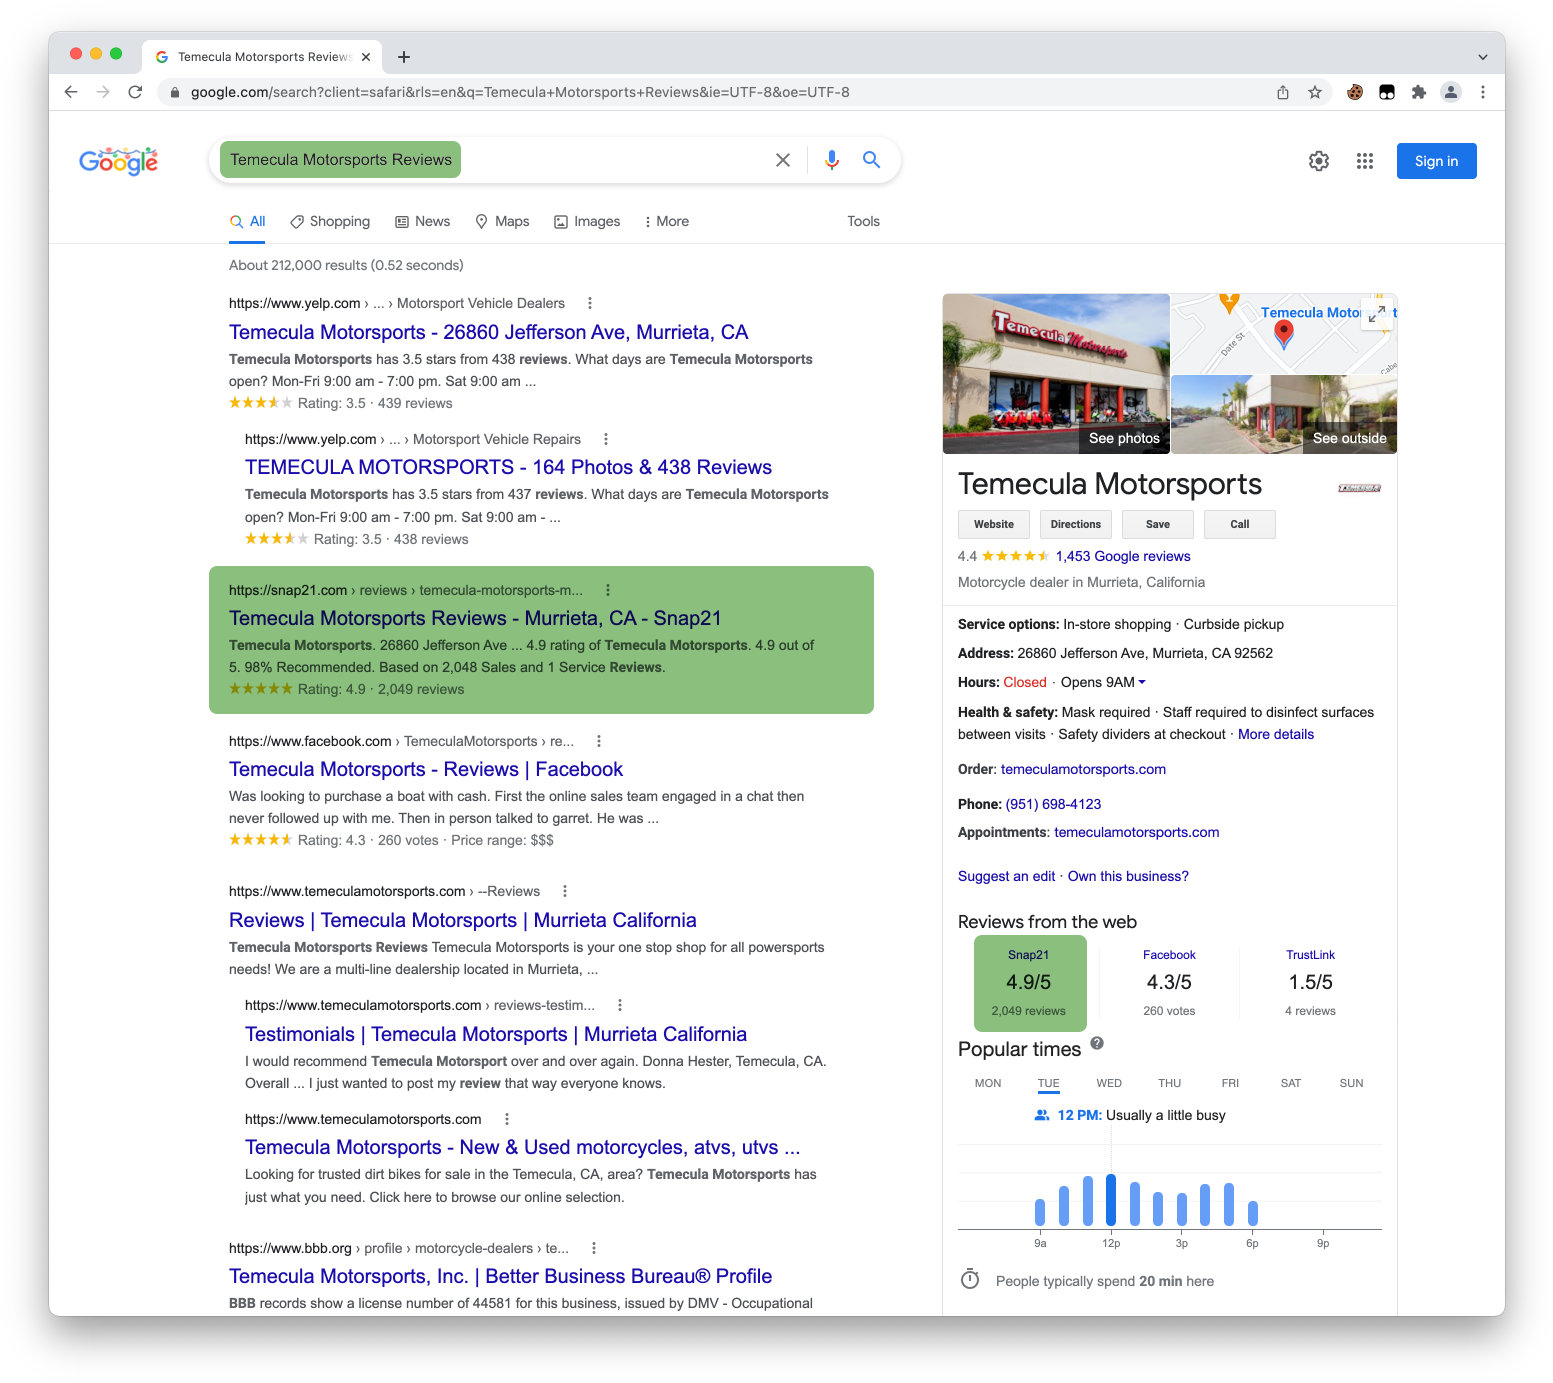Click the browser forward arrow

tap(103, 92)
